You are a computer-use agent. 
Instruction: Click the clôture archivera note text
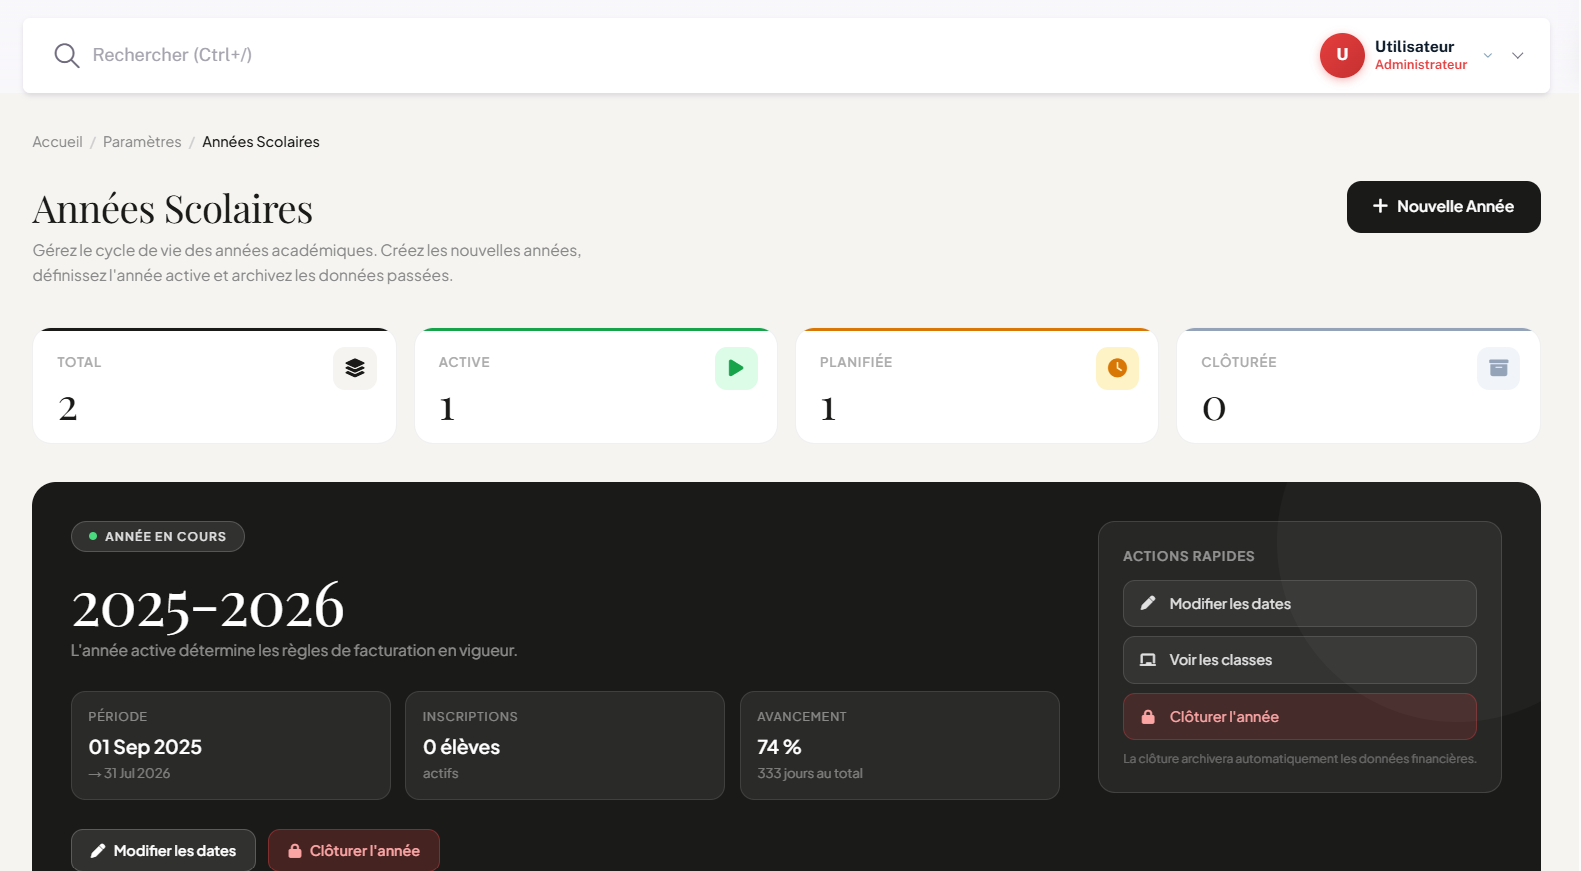point(1299,759)
